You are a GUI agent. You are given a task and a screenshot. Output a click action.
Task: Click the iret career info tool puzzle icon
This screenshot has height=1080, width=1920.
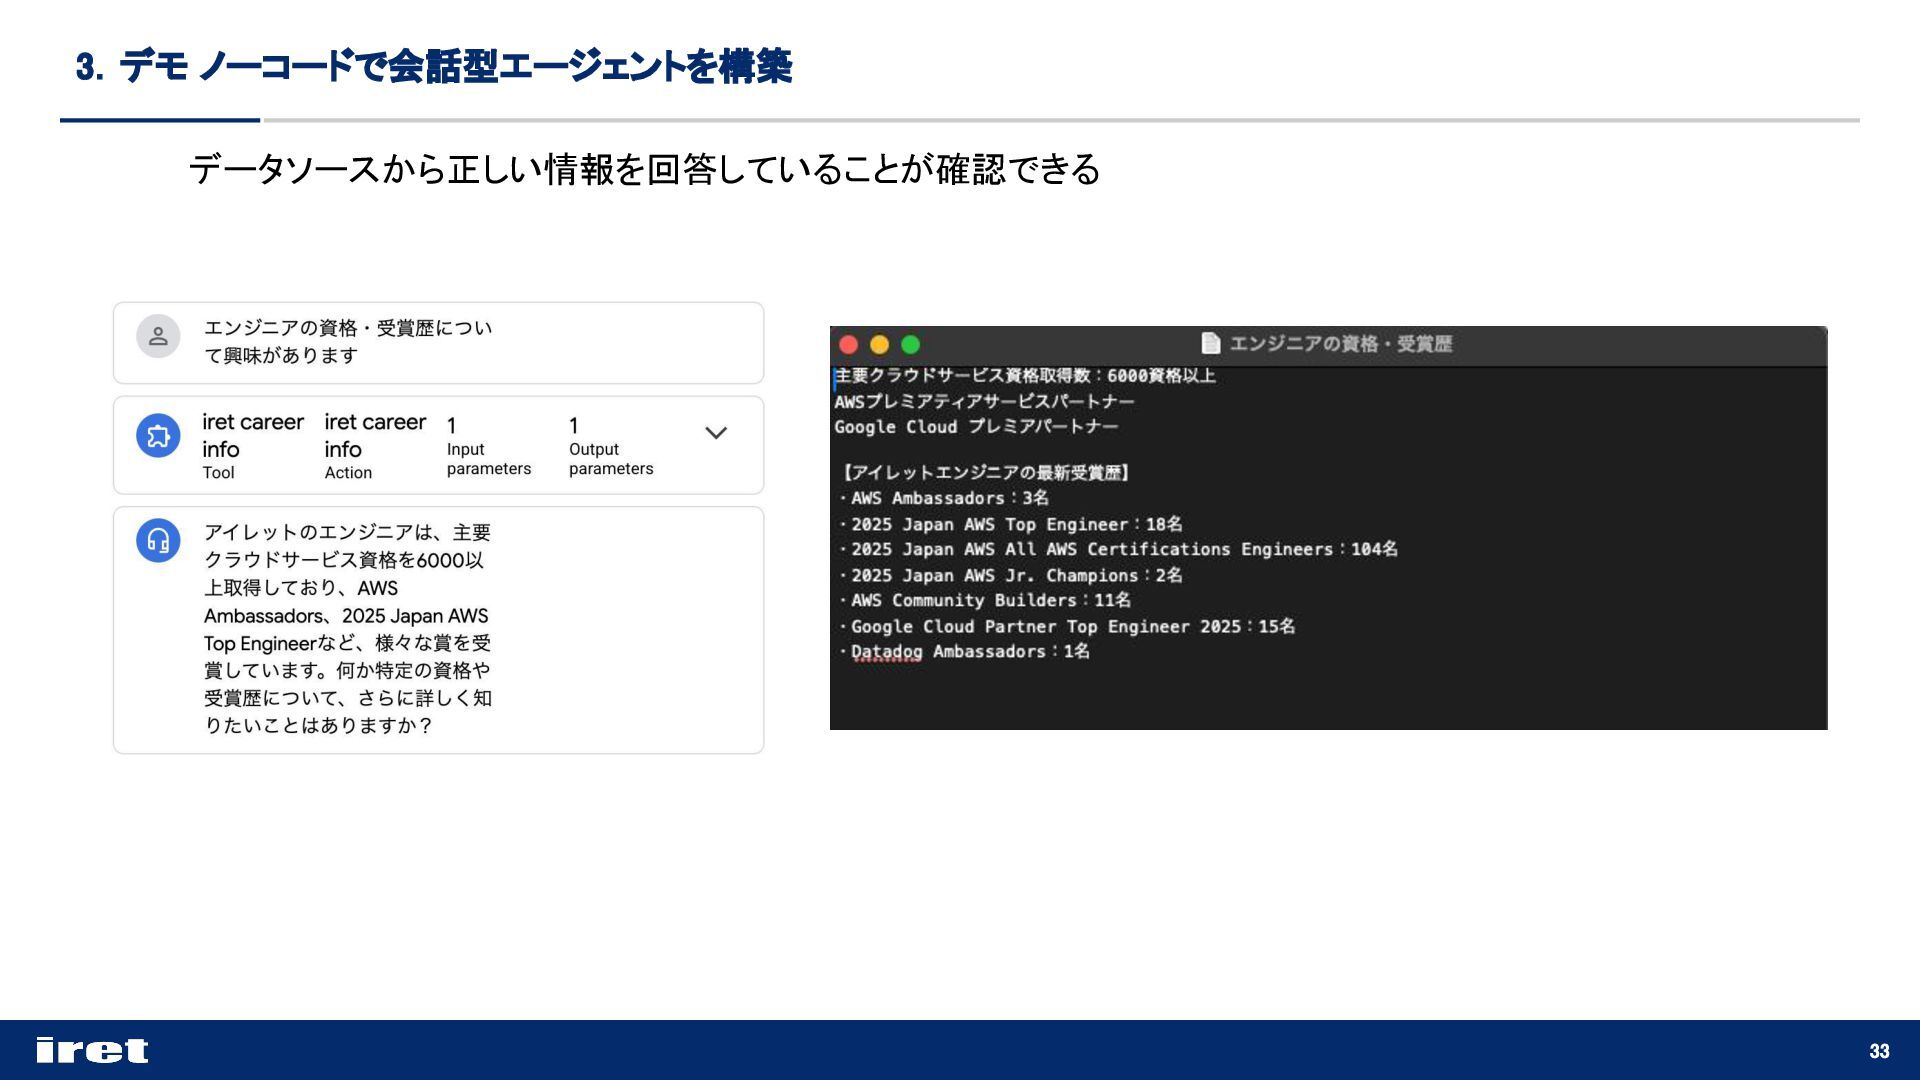pos(158,436)
